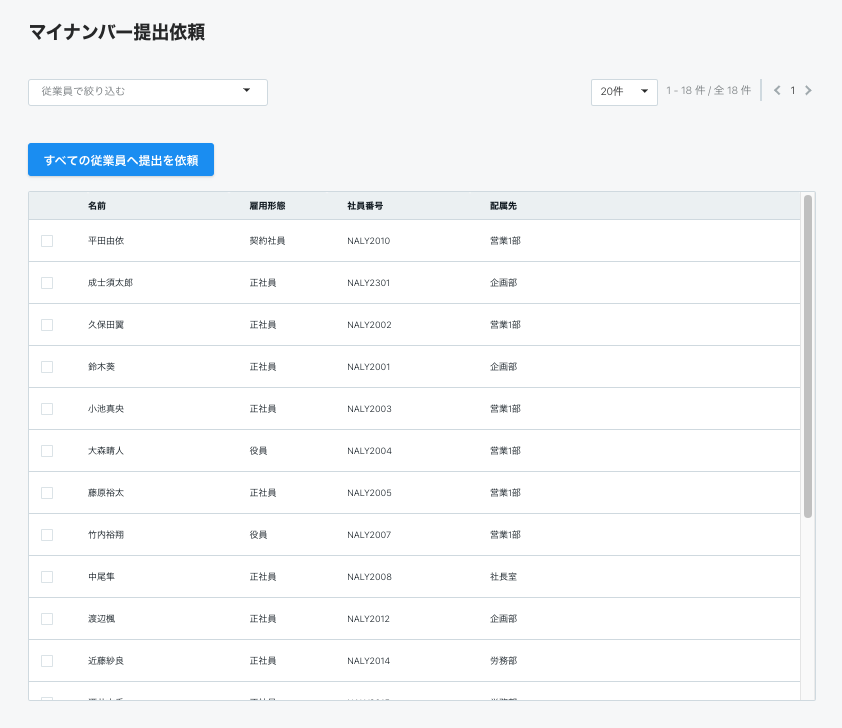Screen dimensions: 842x728
Task: Click the name 近藤紗良
Action: click(x=106, y=661)
